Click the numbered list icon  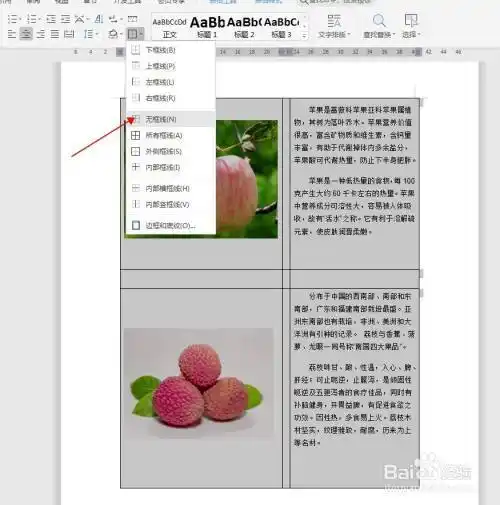[x=31, y=19]
